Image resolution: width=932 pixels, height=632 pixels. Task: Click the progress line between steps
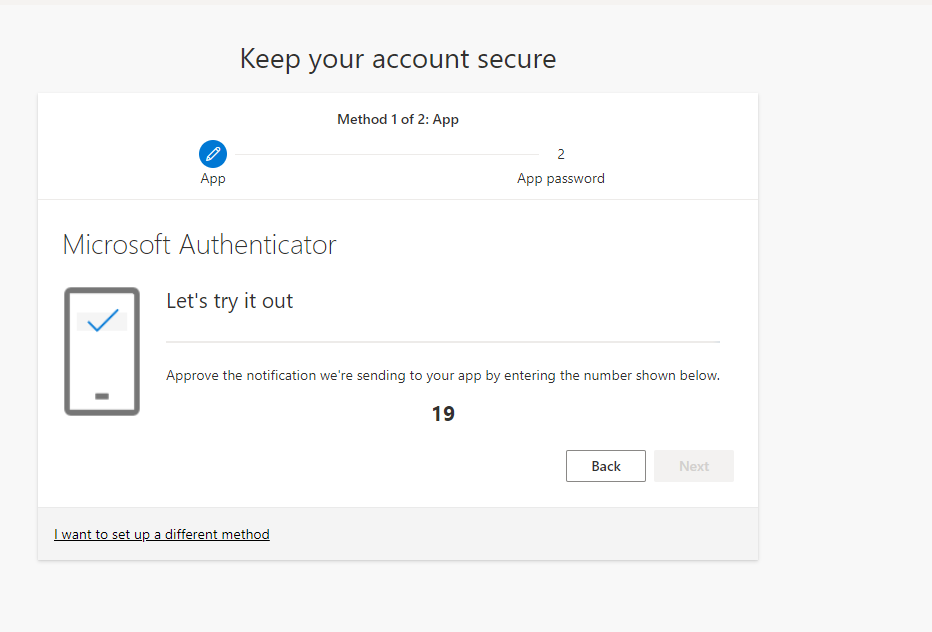(387, 155)
